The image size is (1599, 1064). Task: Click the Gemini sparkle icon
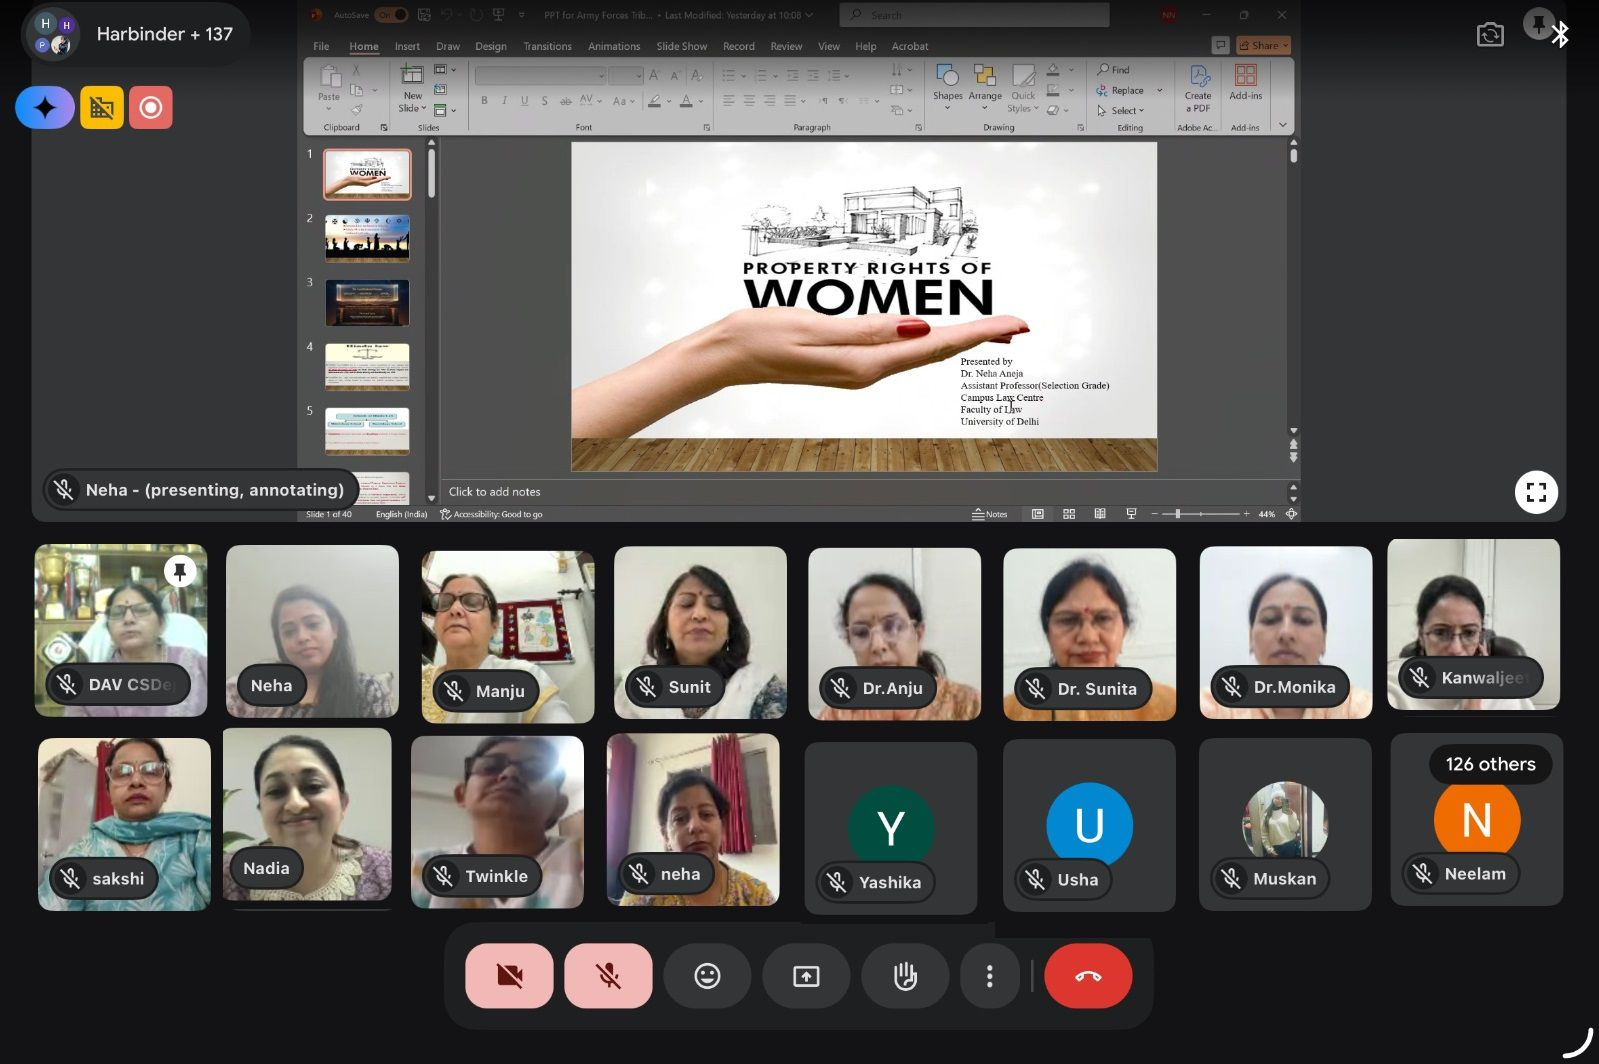coord(45,108)
